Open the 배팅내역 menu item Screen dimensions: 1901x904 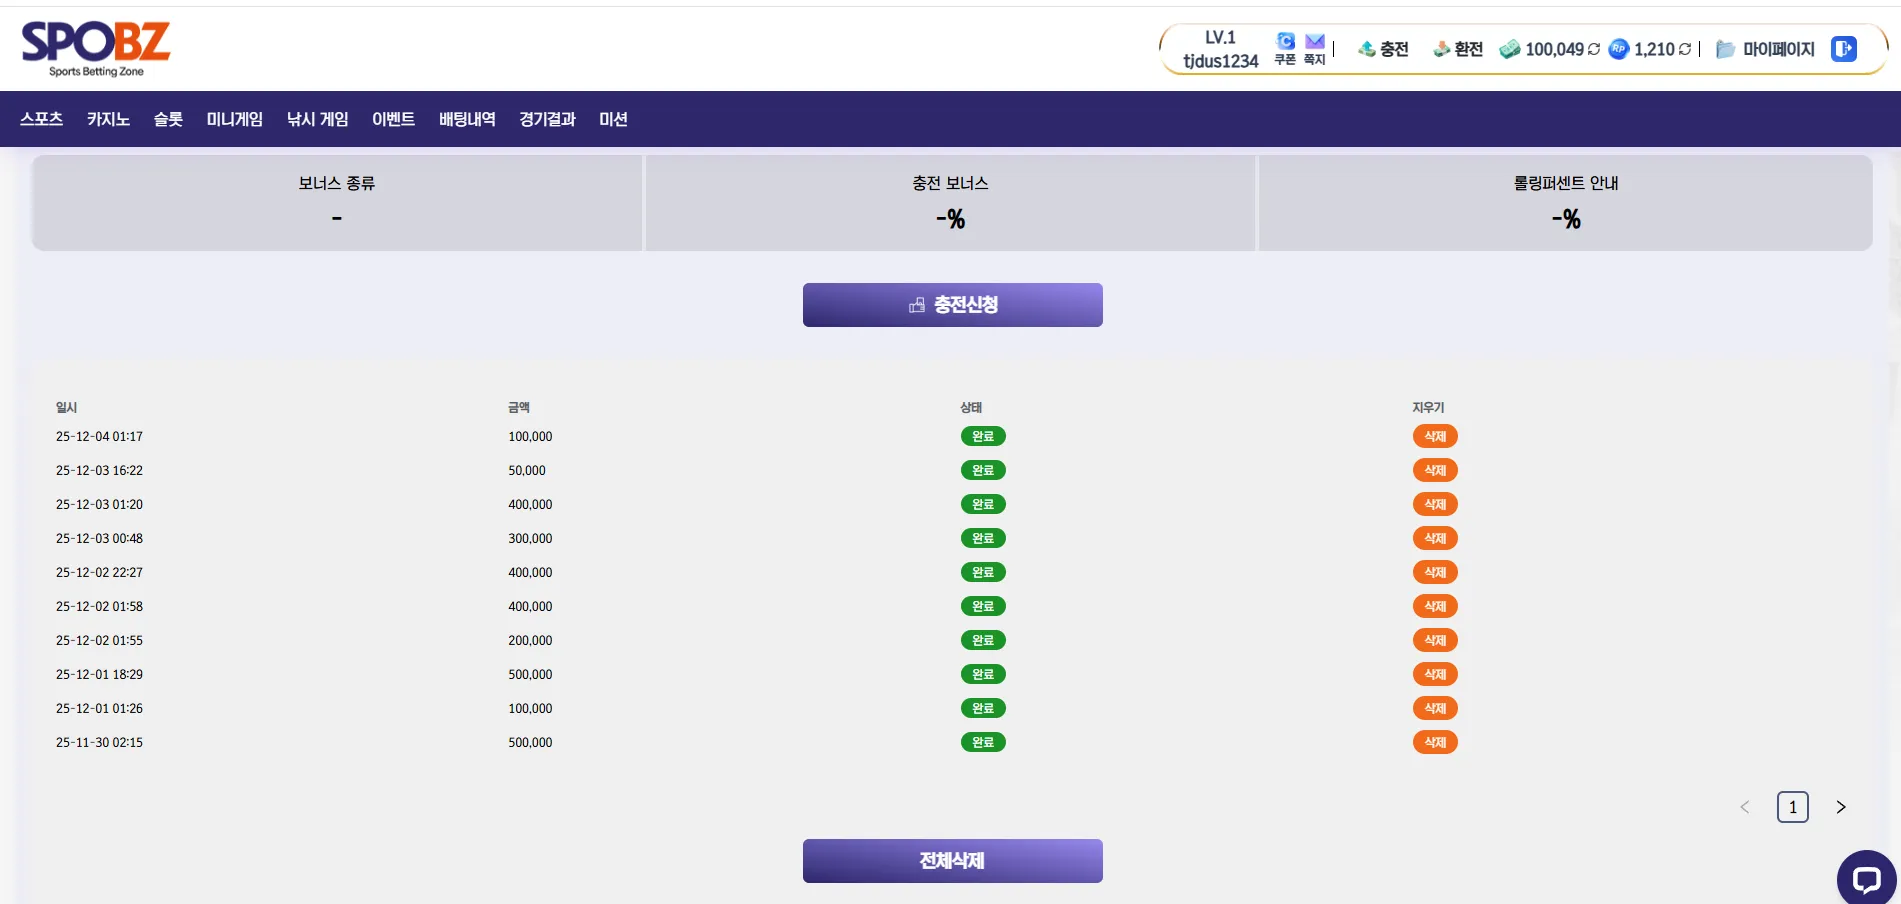tap(467, 119)
